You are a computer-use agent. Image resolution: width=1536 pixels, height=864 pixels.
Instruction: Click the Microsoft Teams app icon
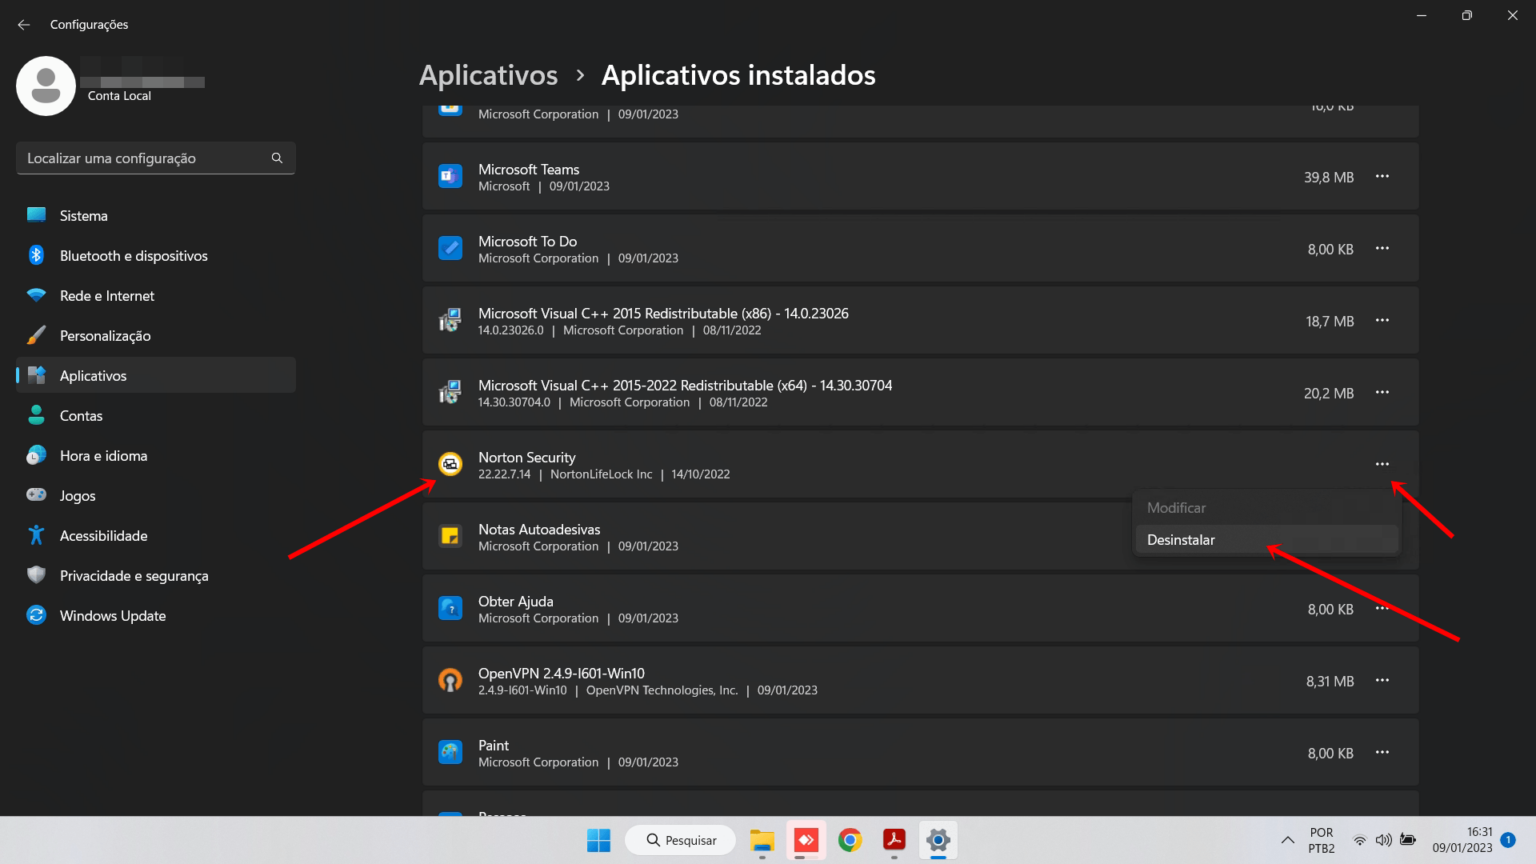click(450, 175)
